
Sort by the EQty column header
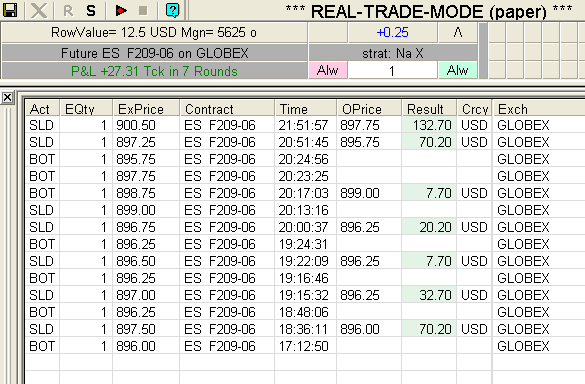pyautogui.click(x=86, y=109)
